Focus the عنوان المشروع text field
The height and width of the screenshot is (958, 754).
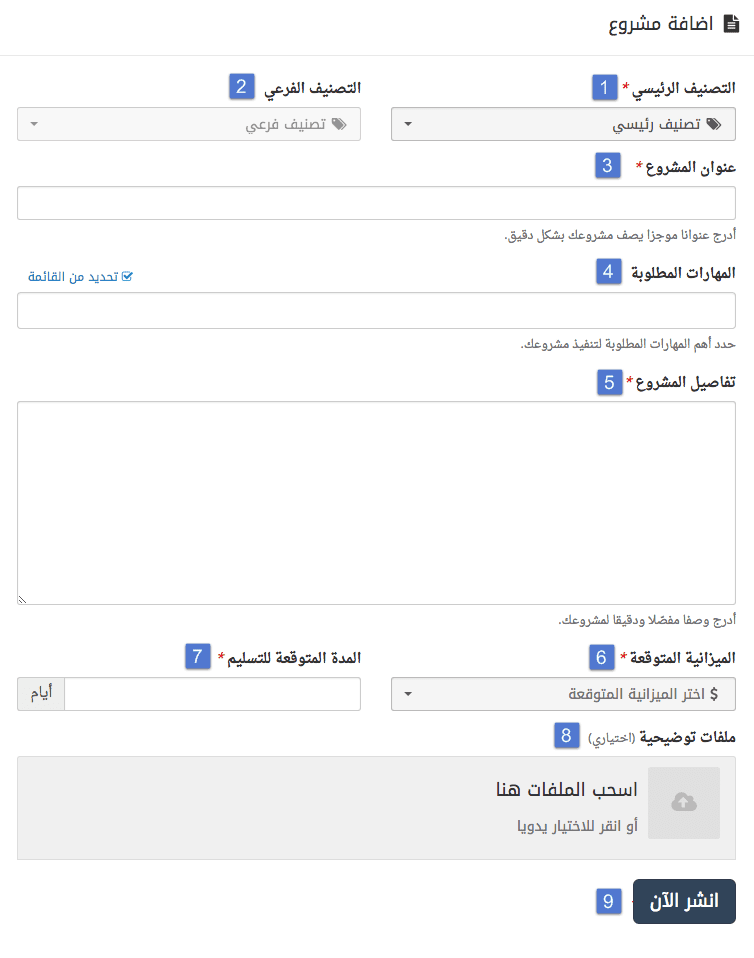click(x=376, y=203)
